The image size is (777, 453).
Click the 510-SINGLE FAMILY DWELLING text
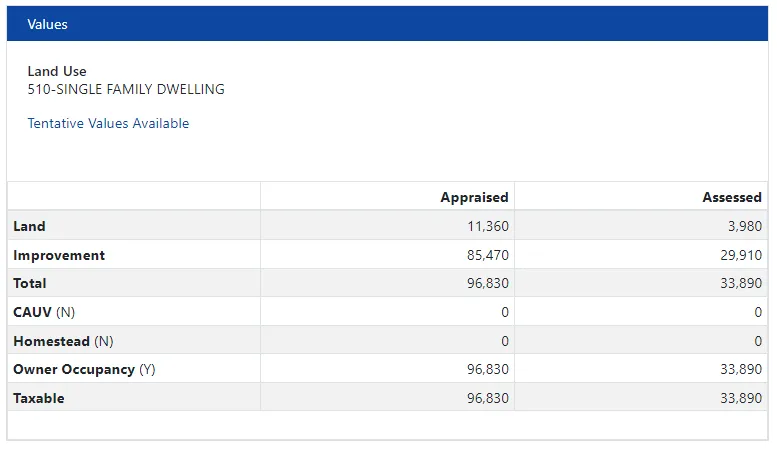tap(126, 90)
